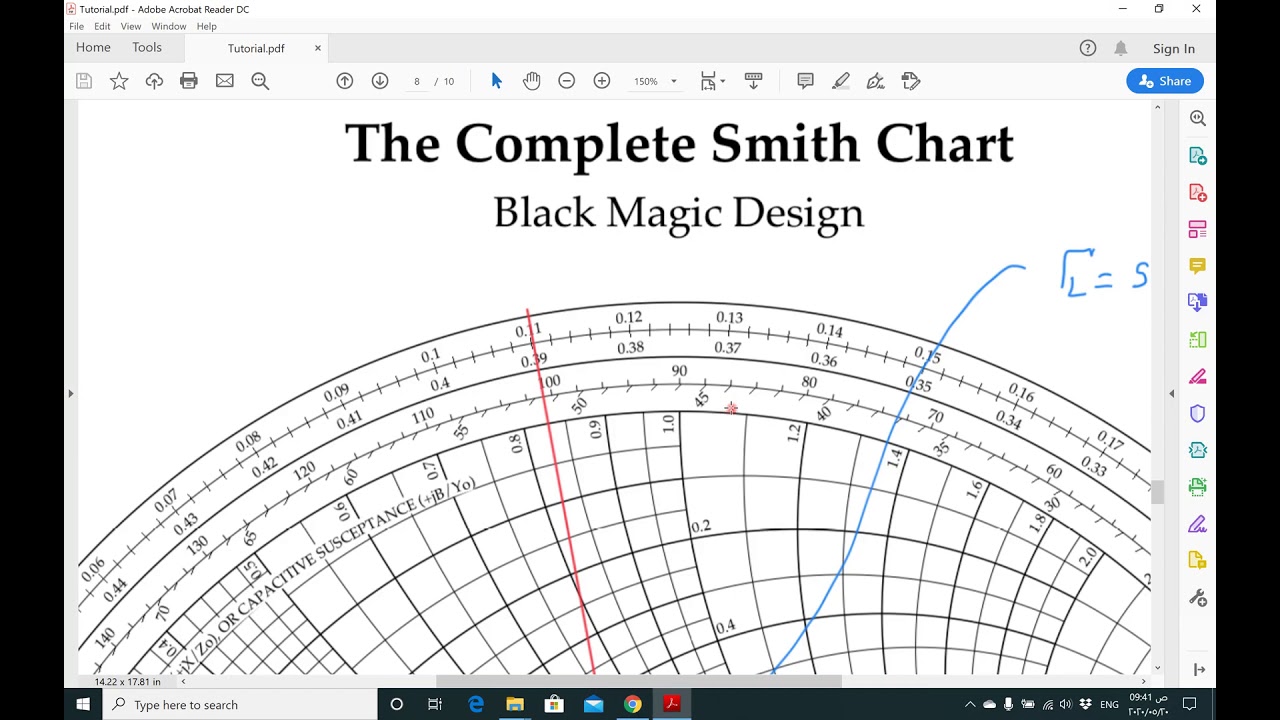Open Protect shield tool
1280x720 pixels.
click(x=1197, y=413)
